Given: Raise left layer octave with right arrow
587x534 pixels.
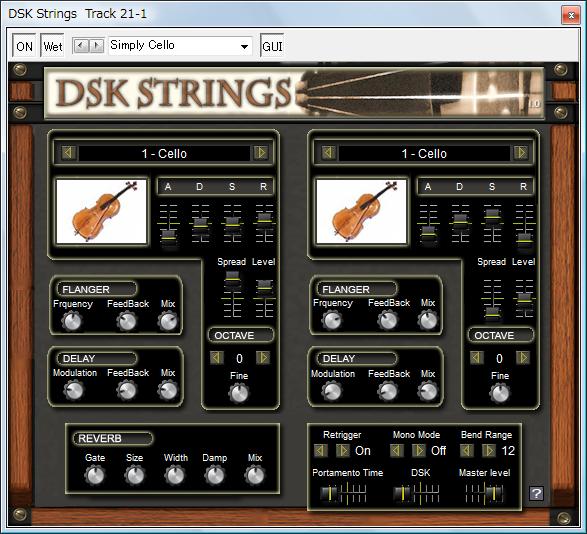Looking at the screenshot, I should tap(263, 358).
